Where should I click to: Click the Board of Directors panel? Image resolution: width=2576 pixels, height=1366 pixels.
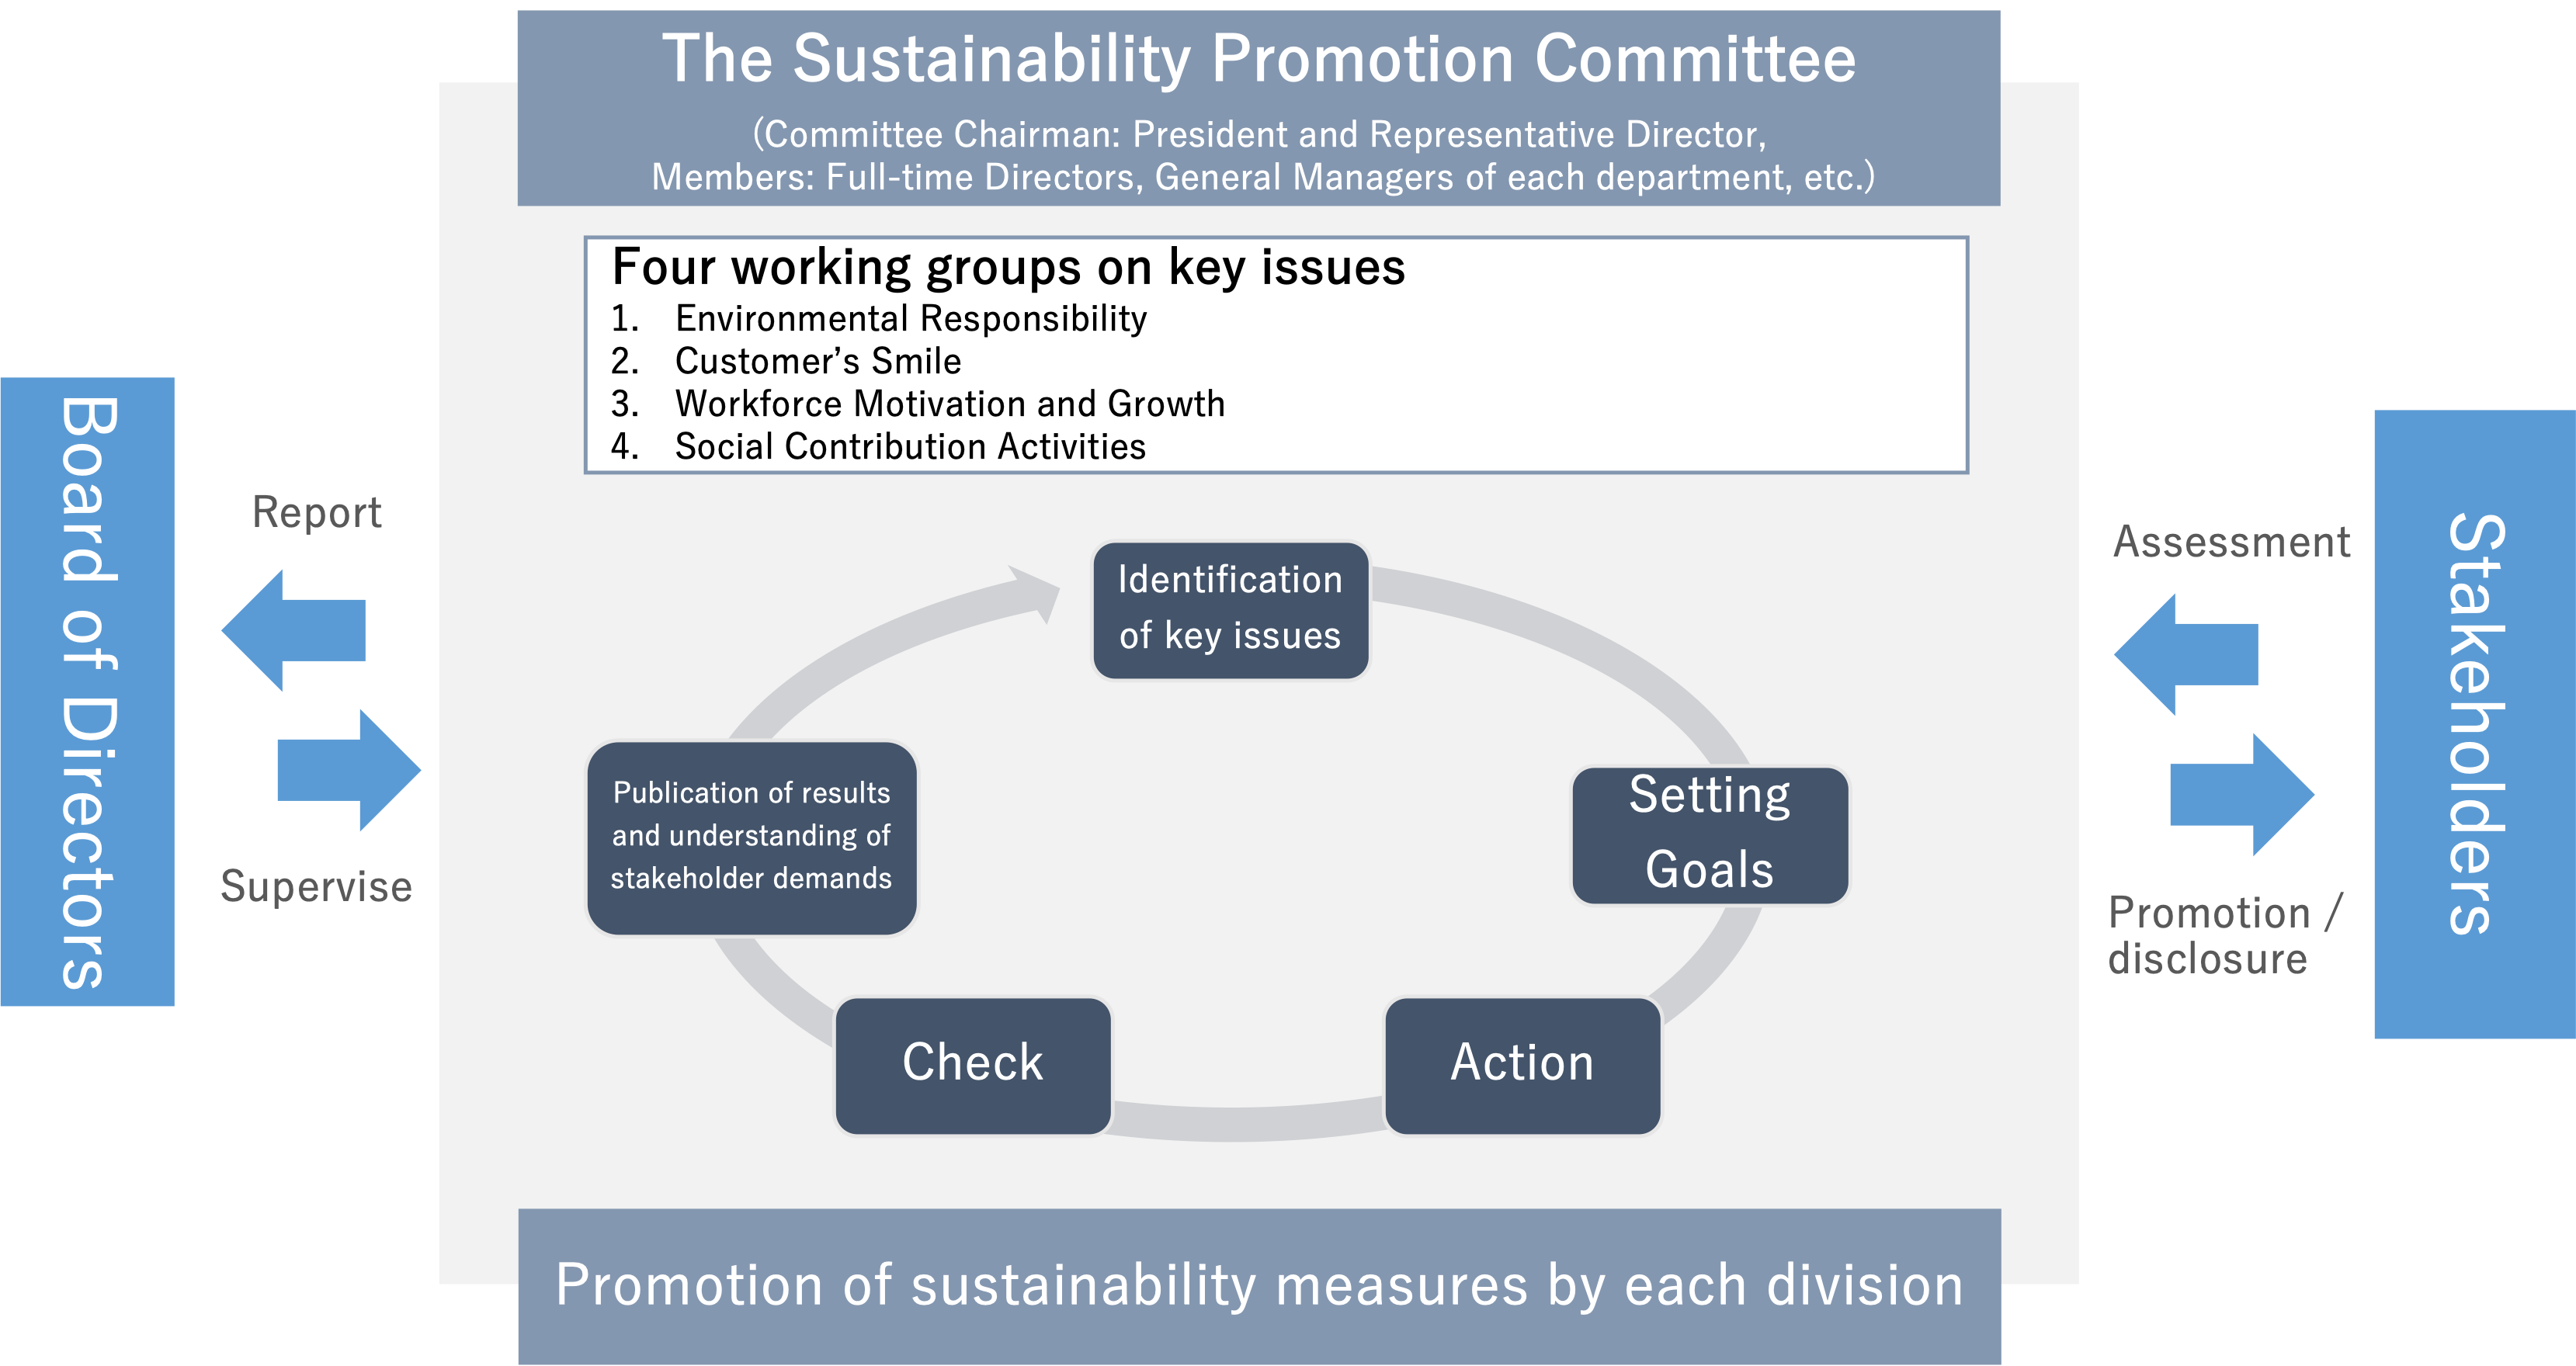tap(88, 691)
